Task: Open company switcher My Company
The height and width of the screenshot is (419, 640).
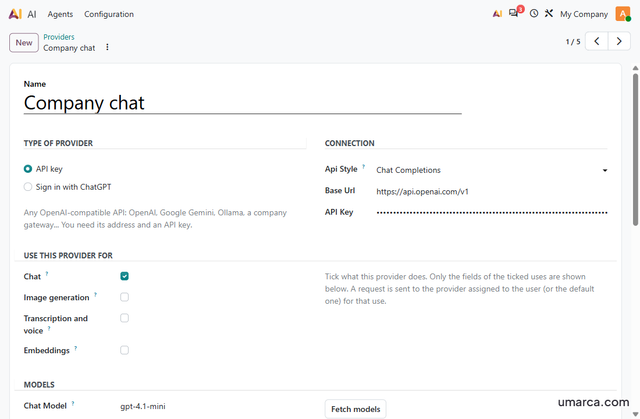Action: coord(584,14)
